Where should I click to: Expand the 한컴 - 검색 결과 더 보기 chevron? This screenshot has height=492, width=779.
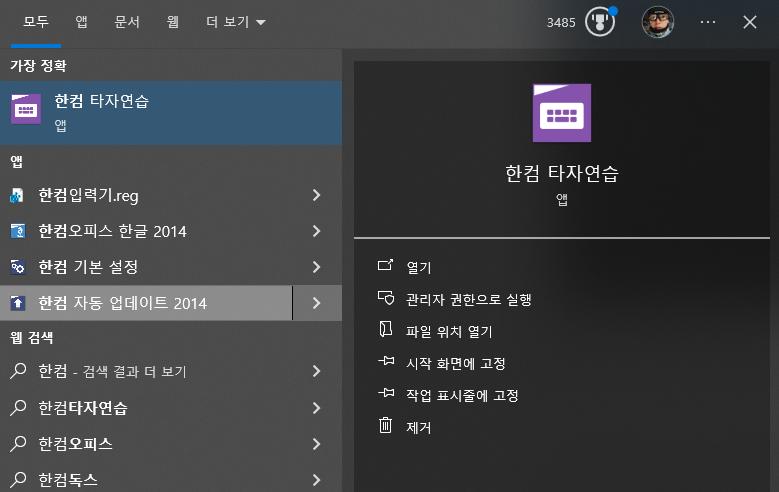[x=316, y=371]
